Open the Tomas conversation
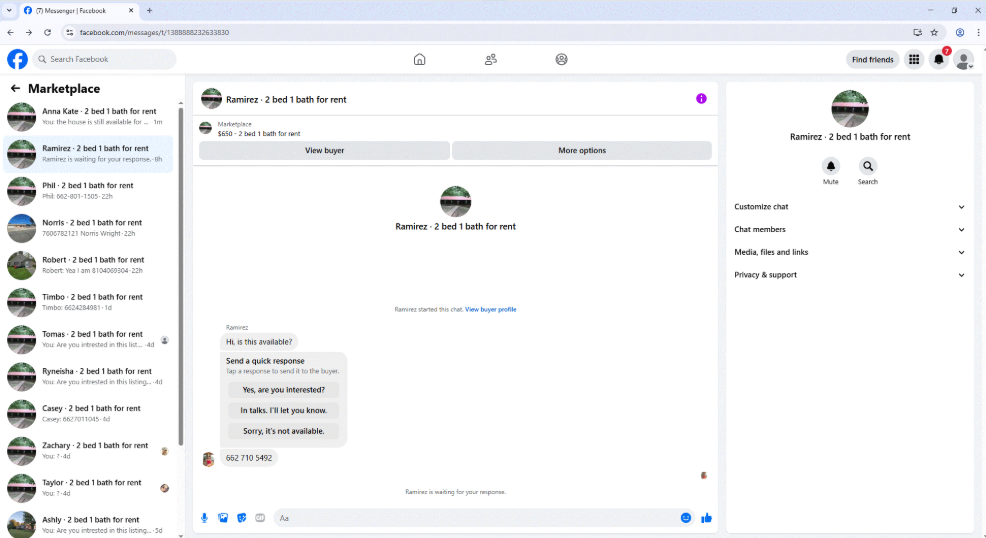Image resolution: width=986 pixels, height=538 pixels. click(89, 339)
